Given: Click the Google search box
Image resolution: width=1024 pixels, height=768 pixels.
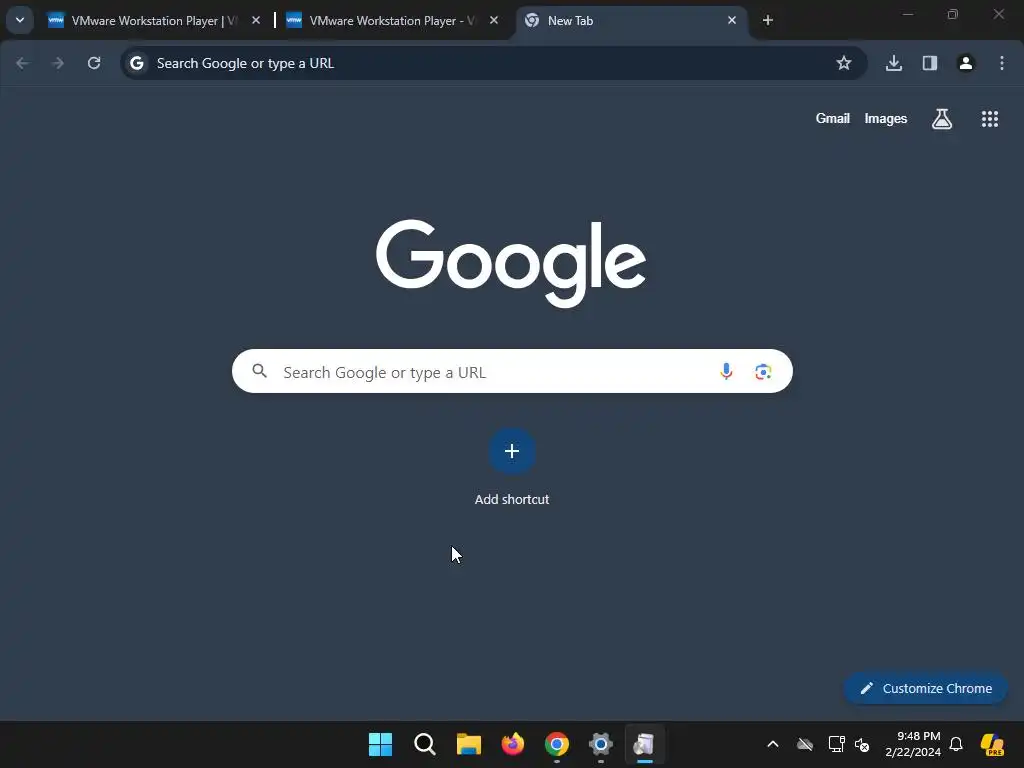Looking at the screenshot, I should tap(512, 372).
